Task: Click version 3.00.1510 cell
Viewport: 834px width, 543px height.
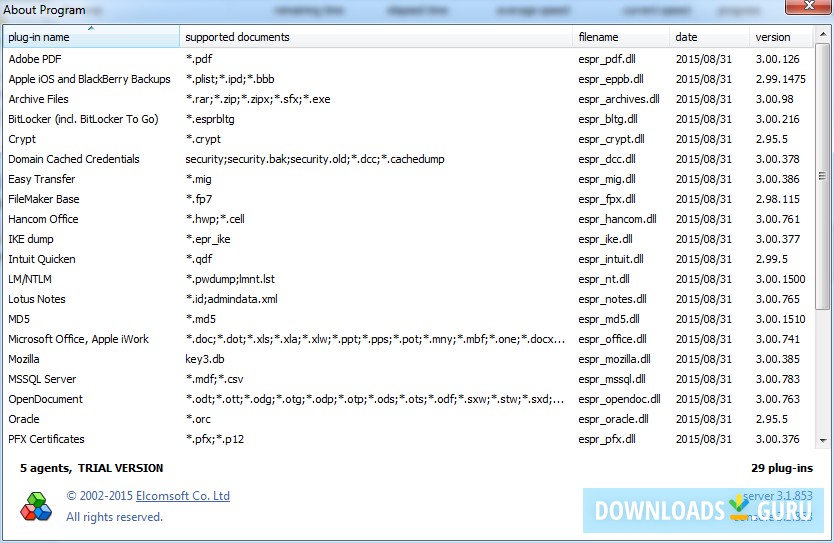Action: point(781,319)
